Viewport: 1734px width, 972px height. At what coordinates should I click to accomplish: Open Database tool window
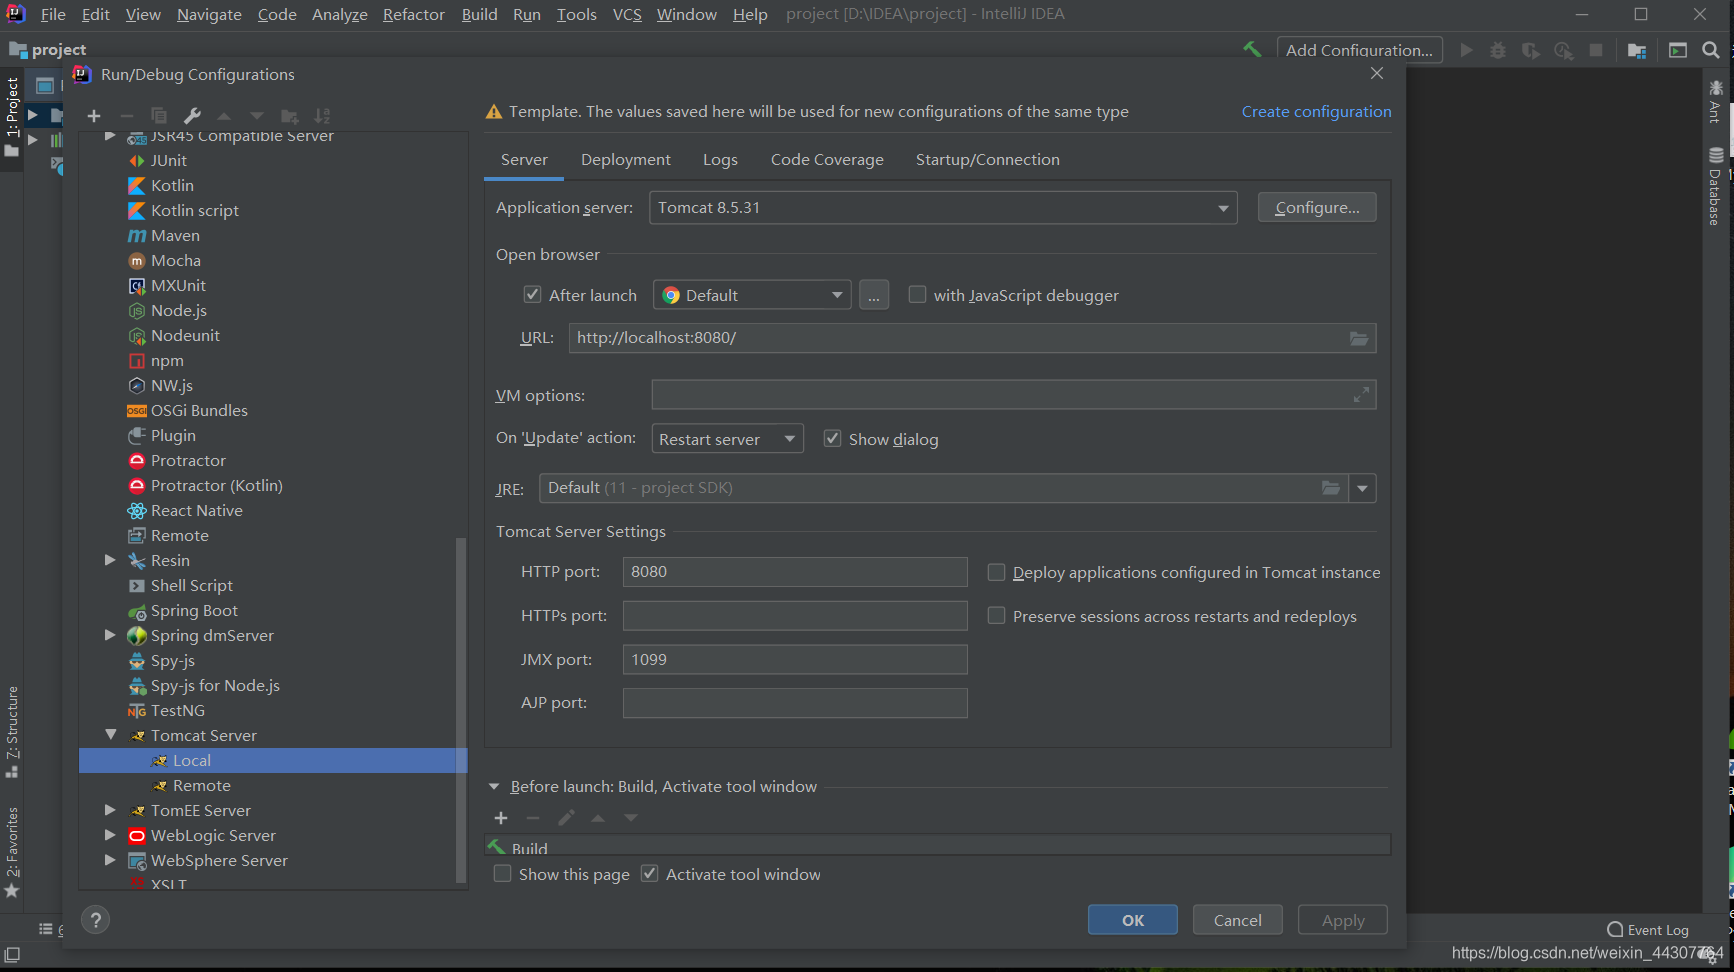point(1715,186)
